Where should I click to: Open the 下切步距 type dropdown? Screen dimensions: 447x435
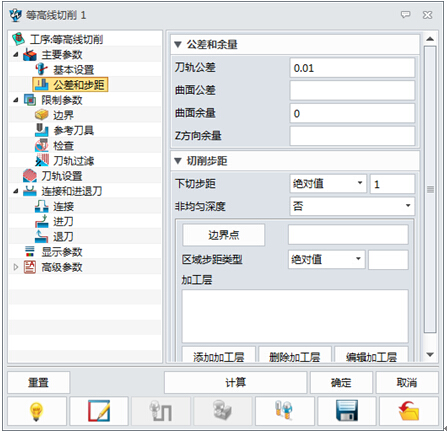[328, 184]
